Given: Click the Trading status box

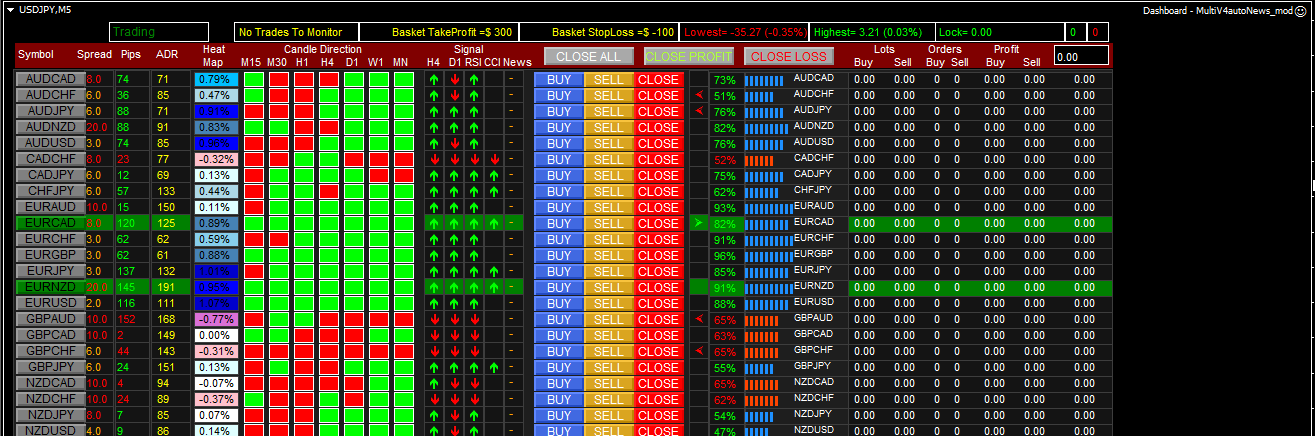Looking at the screenshot, I should (x=157, y=33).
